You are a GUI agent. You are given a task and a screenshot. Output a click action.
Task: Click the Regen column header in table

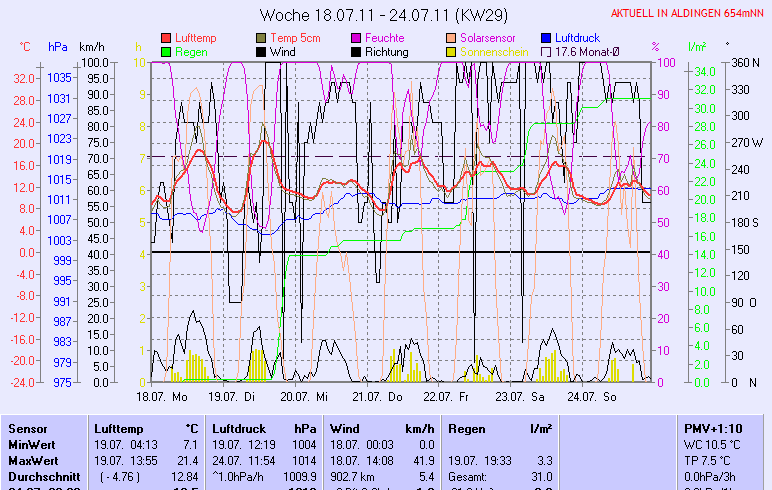[466, 428]
